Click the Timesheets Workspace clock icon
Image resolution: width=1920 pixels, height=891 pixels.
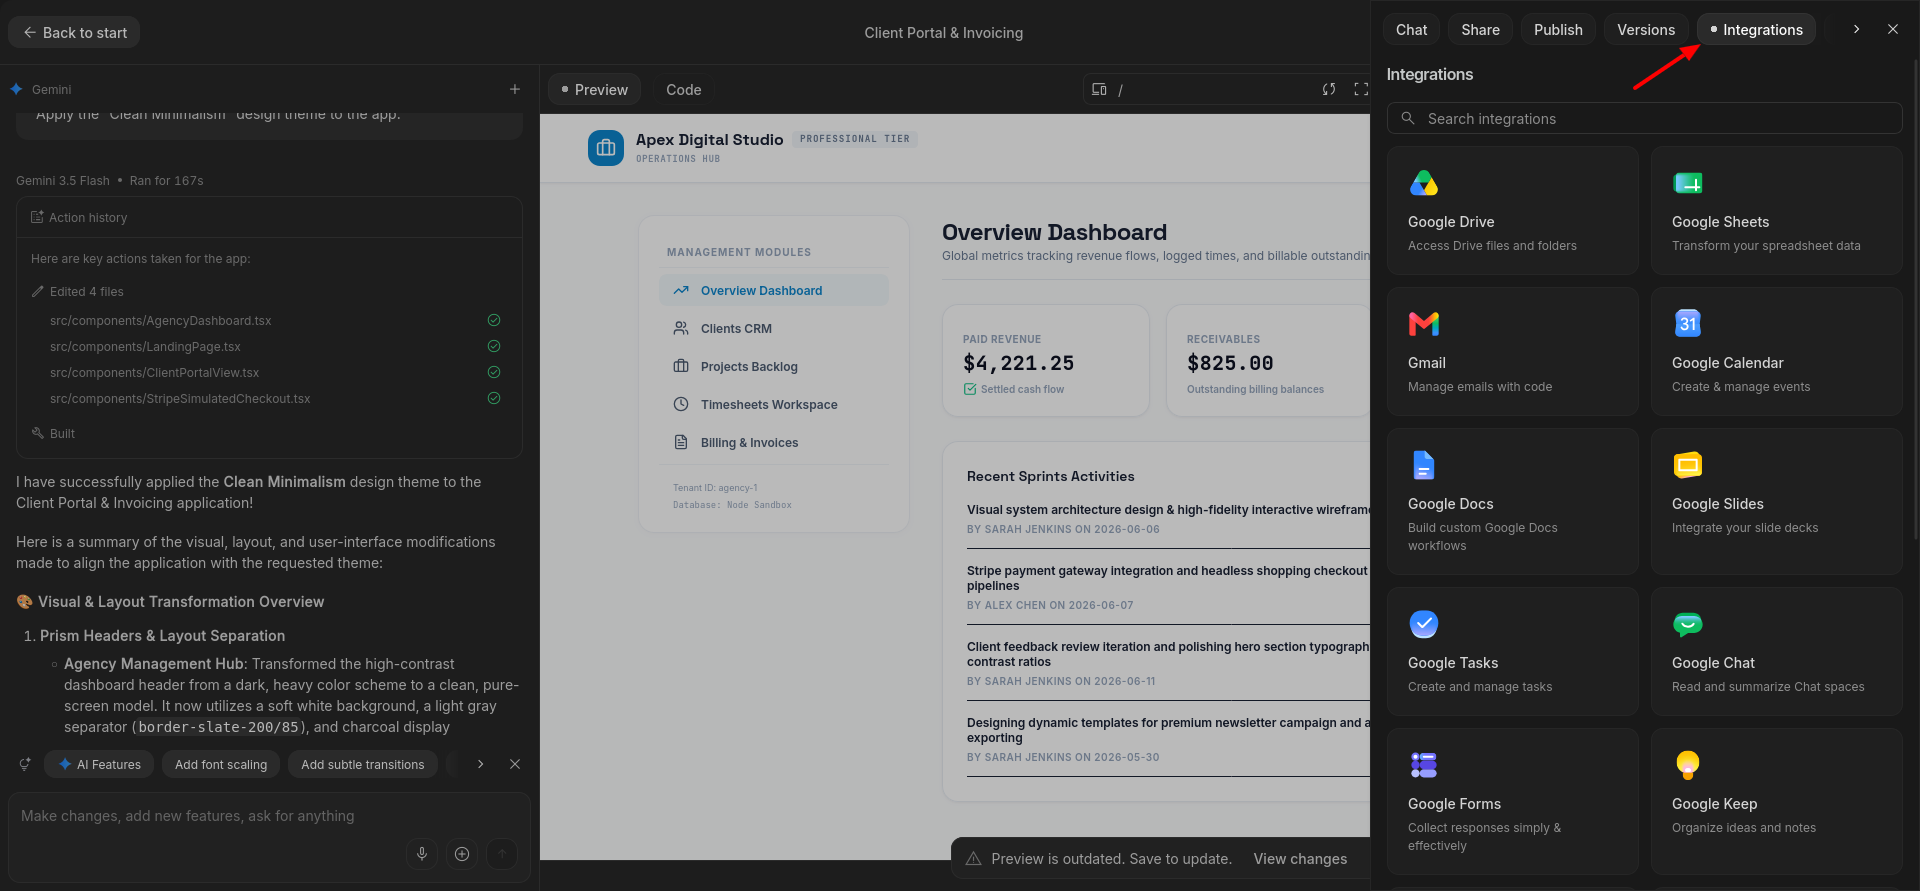click(681, 404)
